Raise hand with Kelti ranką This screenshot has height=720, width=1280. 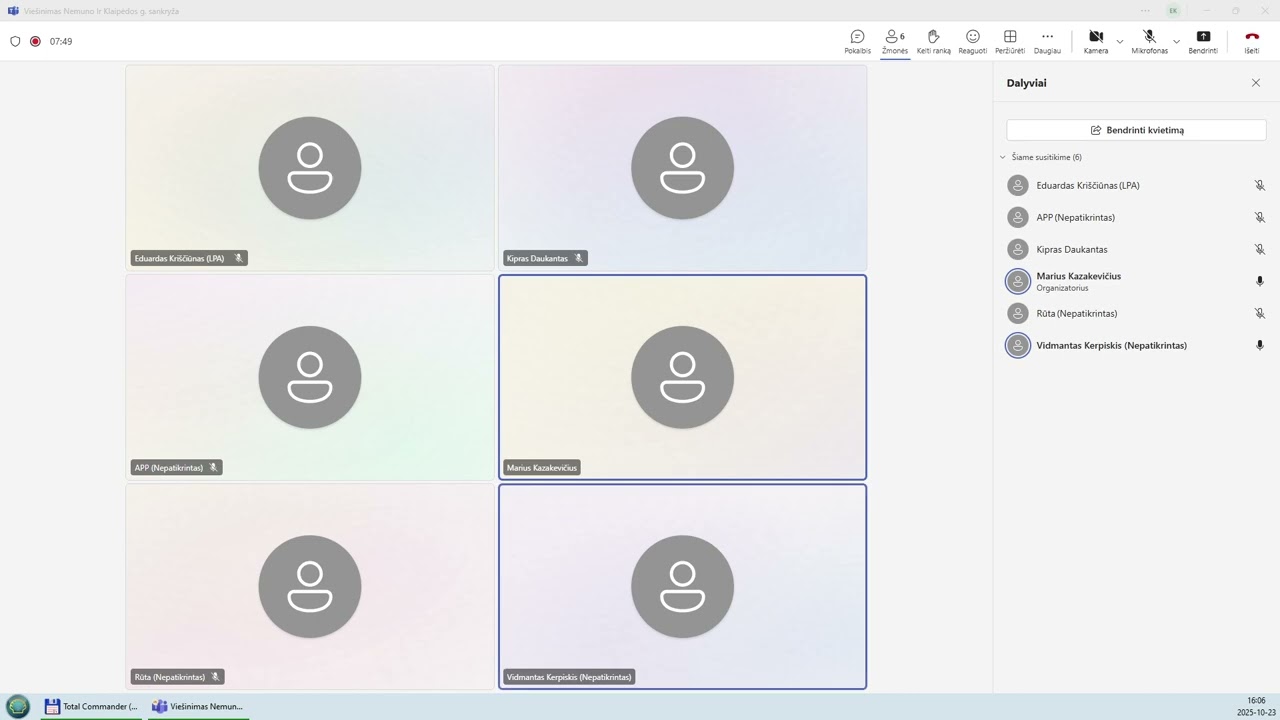pyautogui.click(x=934, y=41)
